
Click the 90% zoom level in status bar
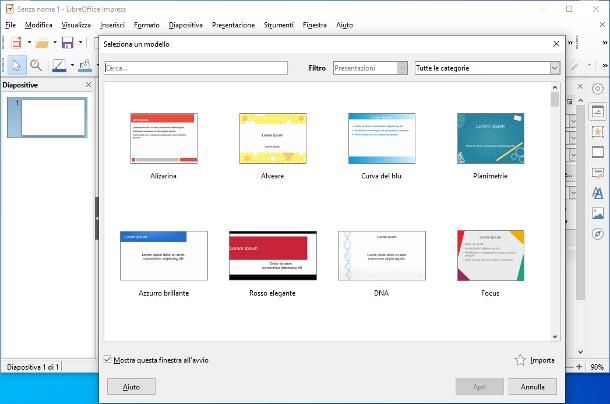point(596,367)
